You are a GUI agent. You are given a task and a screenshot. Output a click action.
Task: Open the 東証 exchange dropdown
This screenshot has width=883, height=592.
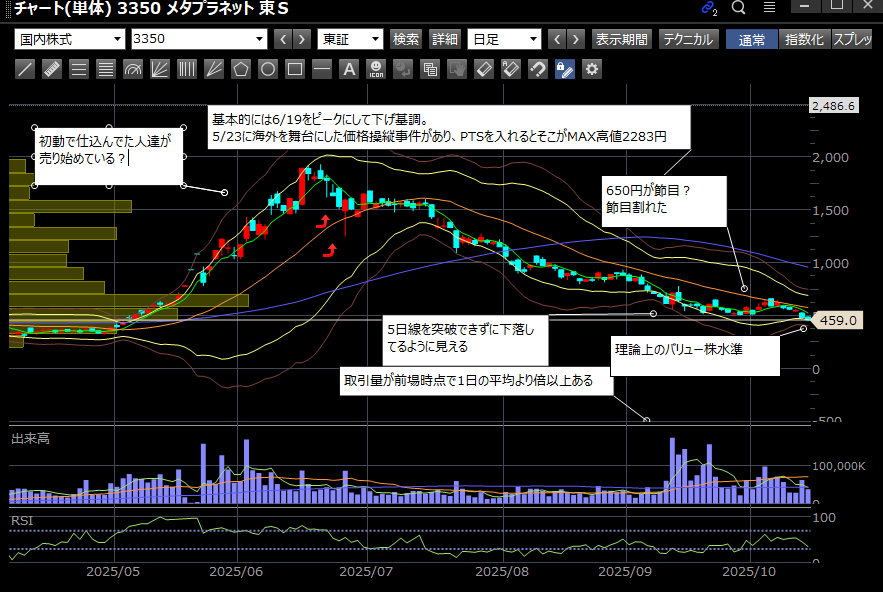pyautogui.click(x=350, y=39)
